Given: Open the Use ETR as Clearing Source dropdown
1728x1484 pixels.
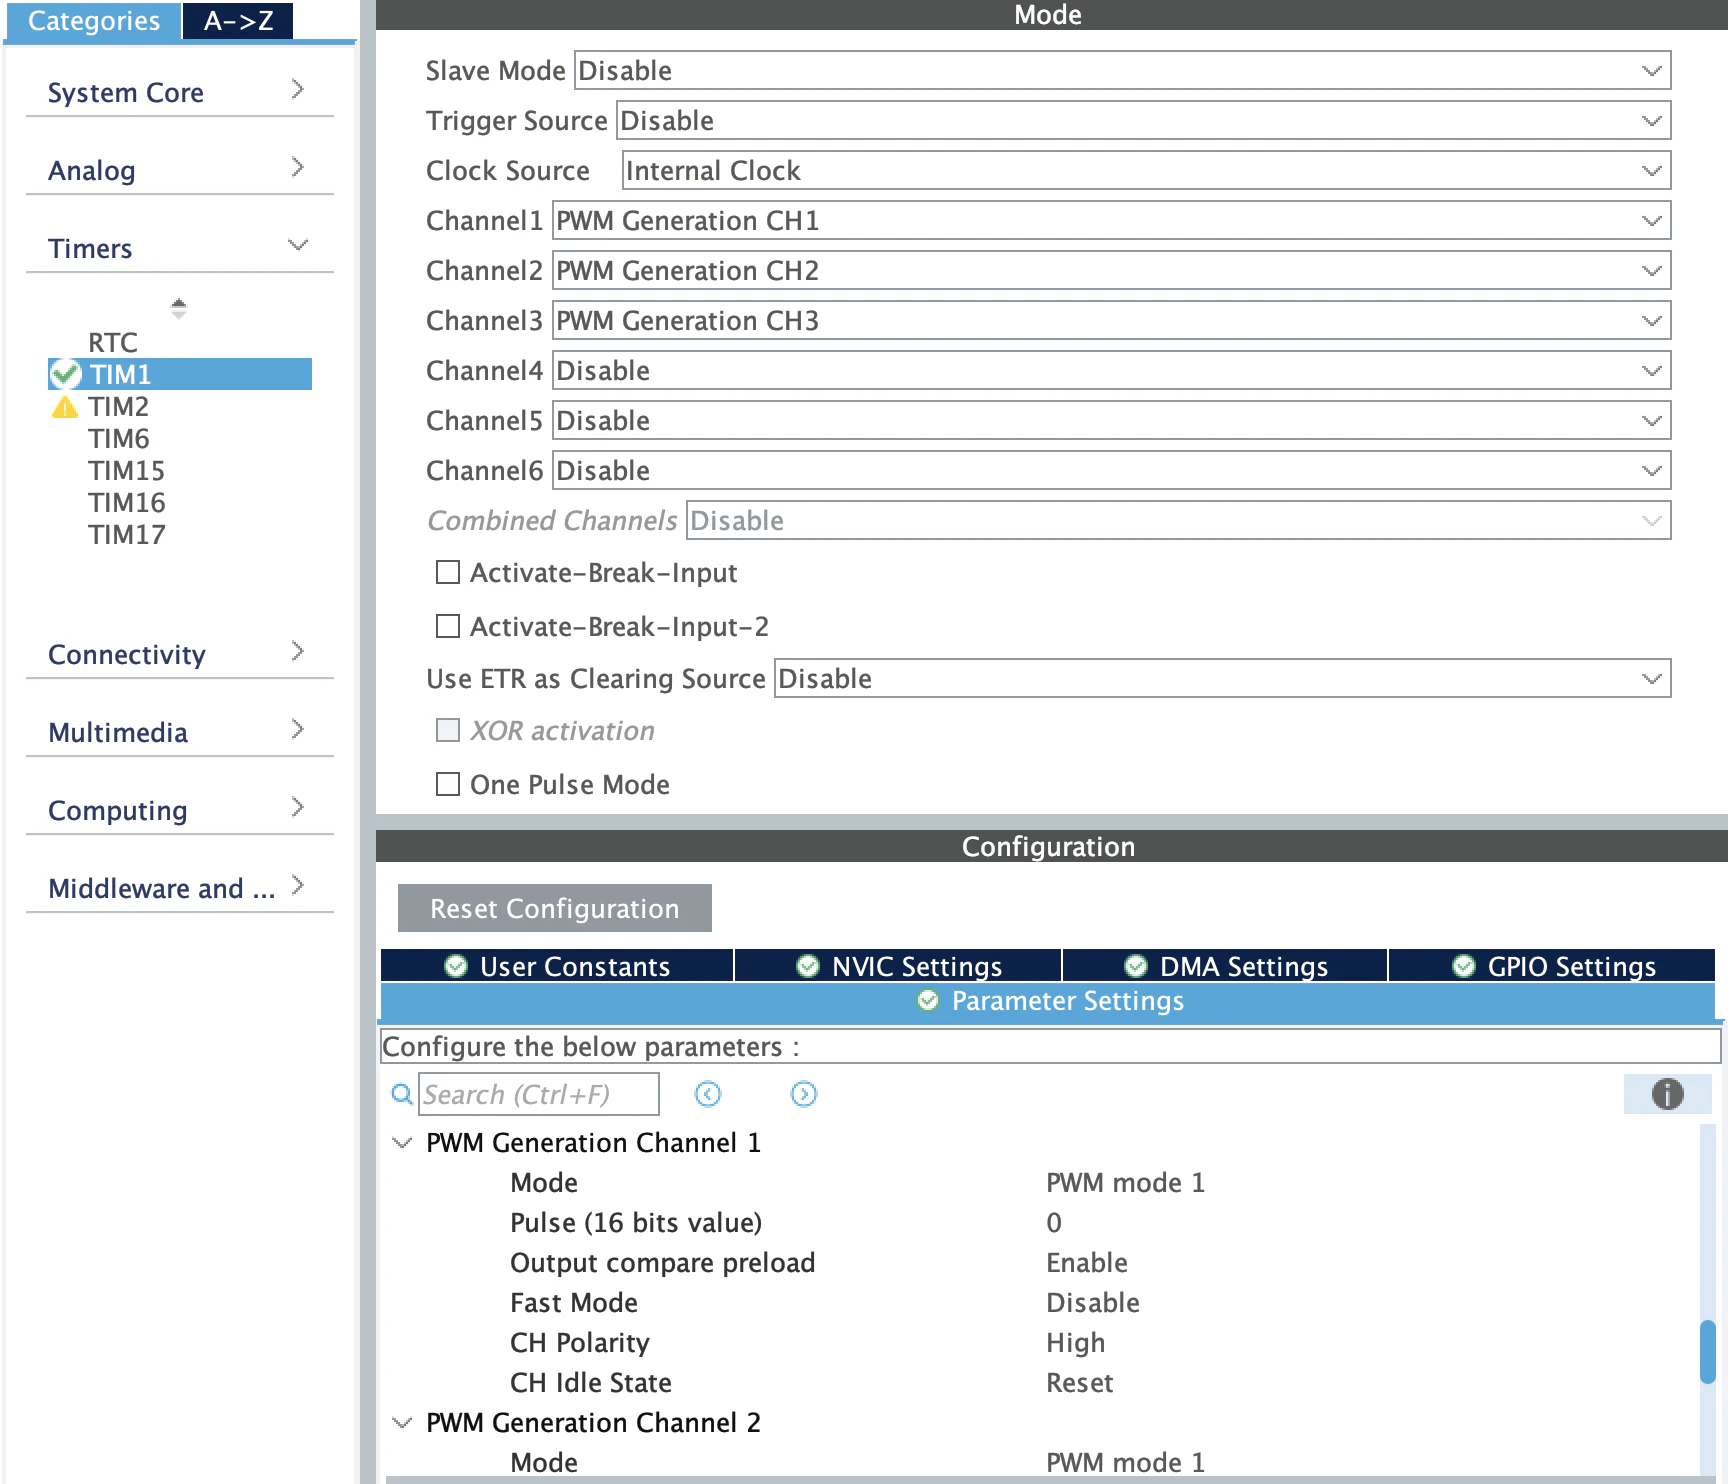Looking at the screenshot, I should point(1222,678).
